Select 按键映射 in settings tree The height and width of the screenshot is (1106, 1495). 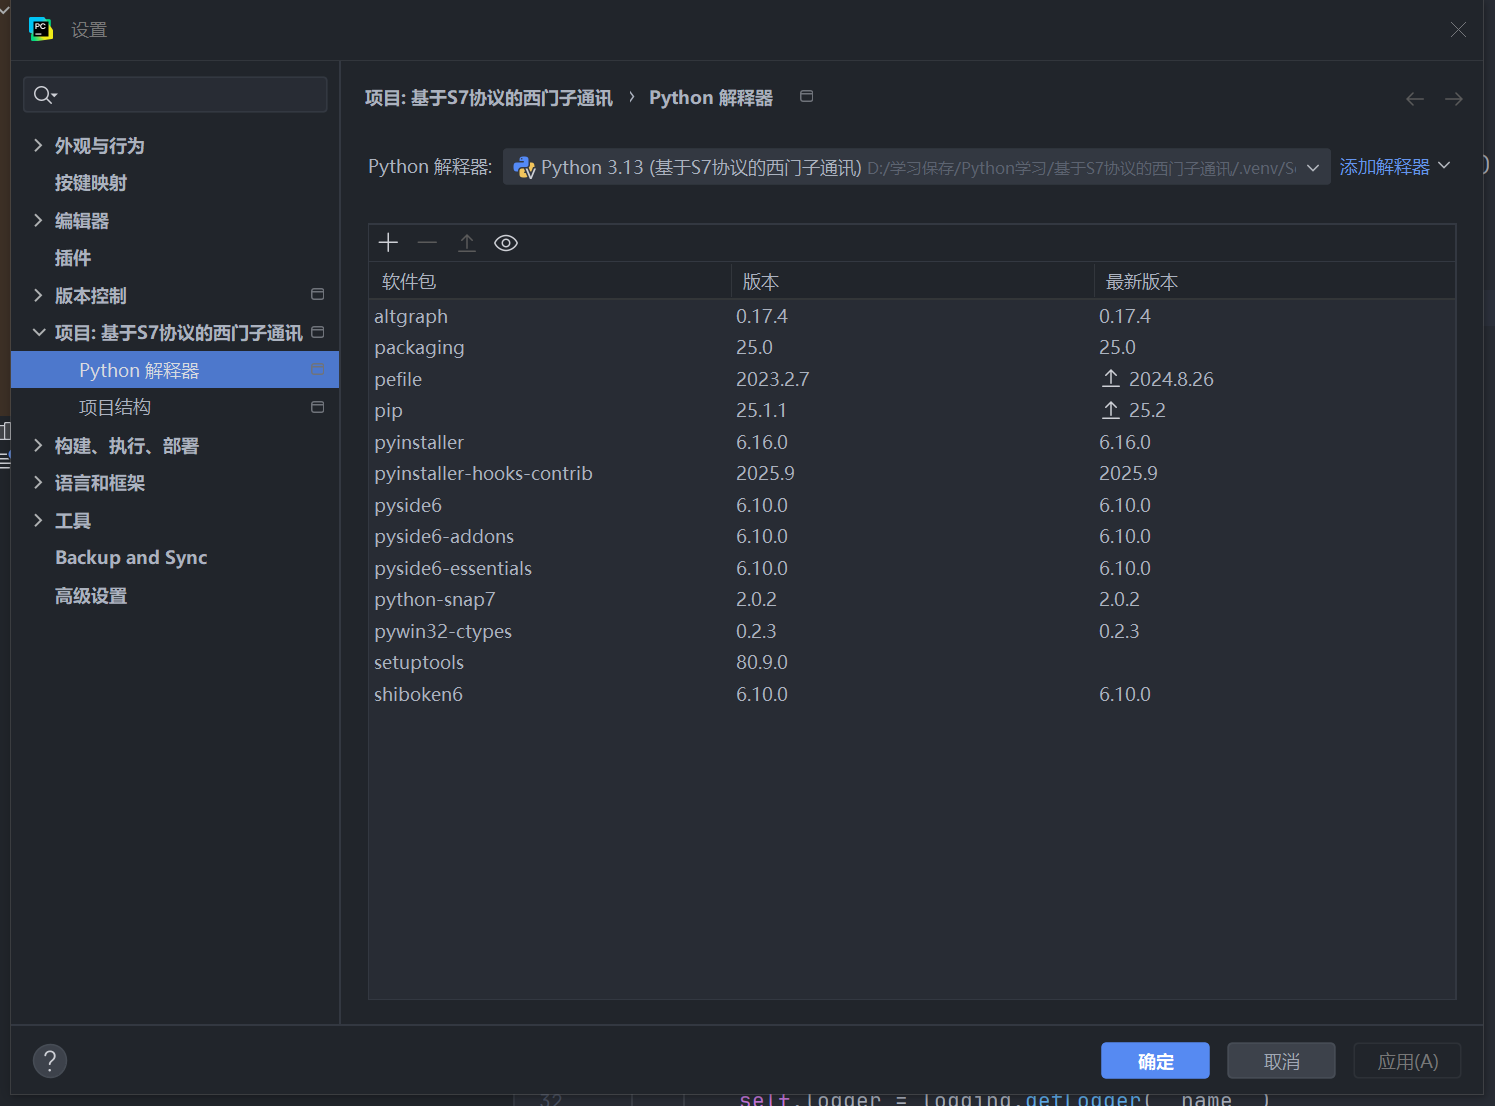pos(91,183)
